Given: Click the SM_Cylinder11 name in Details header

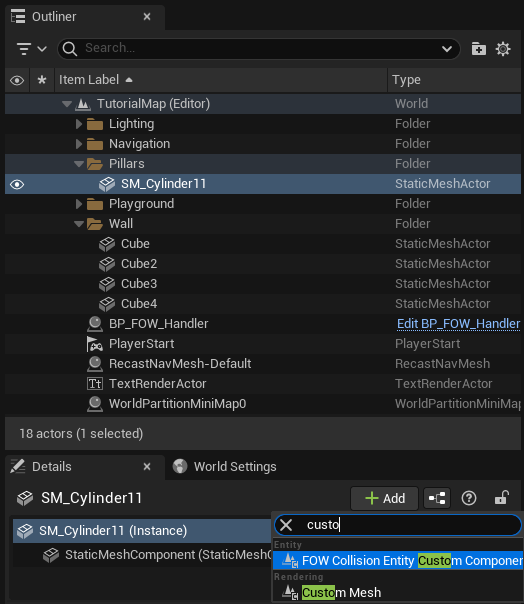Looking at the screenshot, I should point(92,498).
